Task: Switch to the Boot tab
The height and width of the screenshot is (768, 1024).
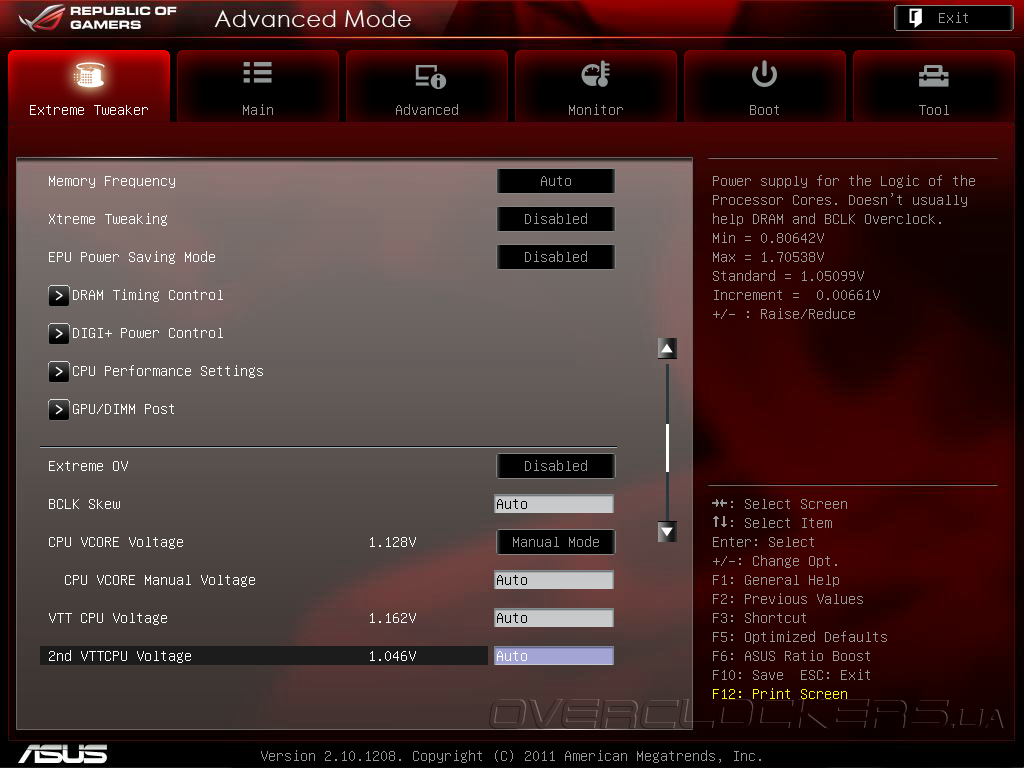Action: 765,86
